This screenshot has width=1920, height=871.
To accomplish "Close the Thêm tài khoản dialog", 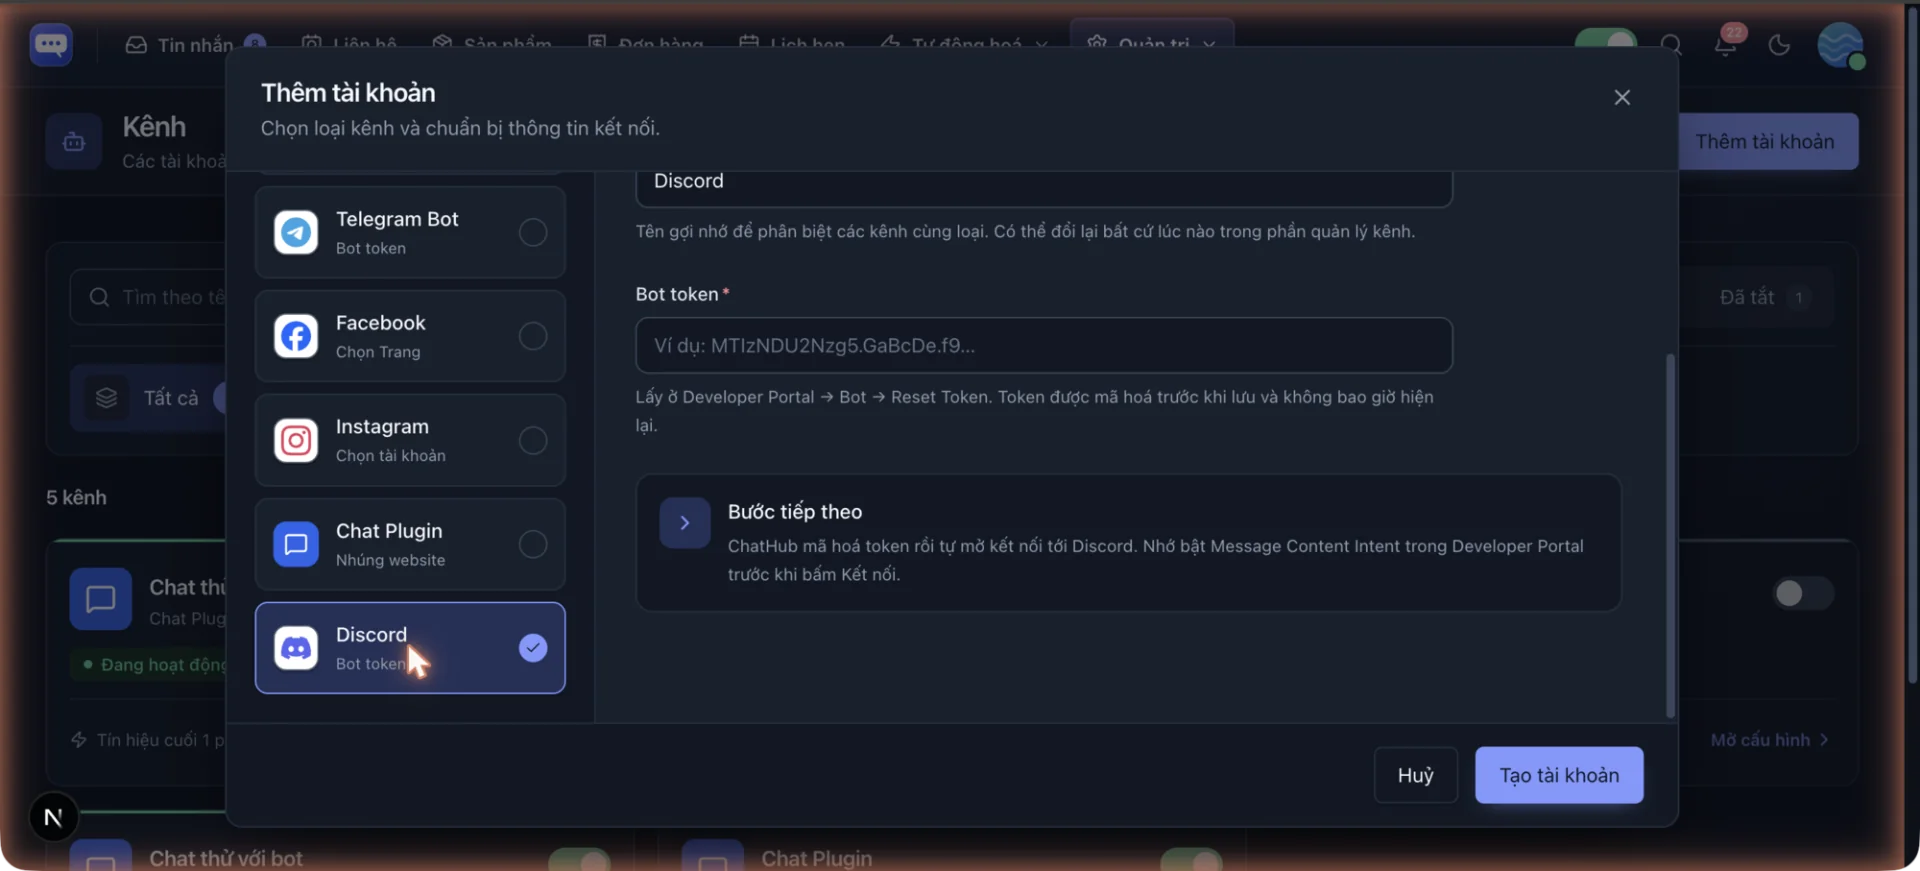I will pos(1622,97).
